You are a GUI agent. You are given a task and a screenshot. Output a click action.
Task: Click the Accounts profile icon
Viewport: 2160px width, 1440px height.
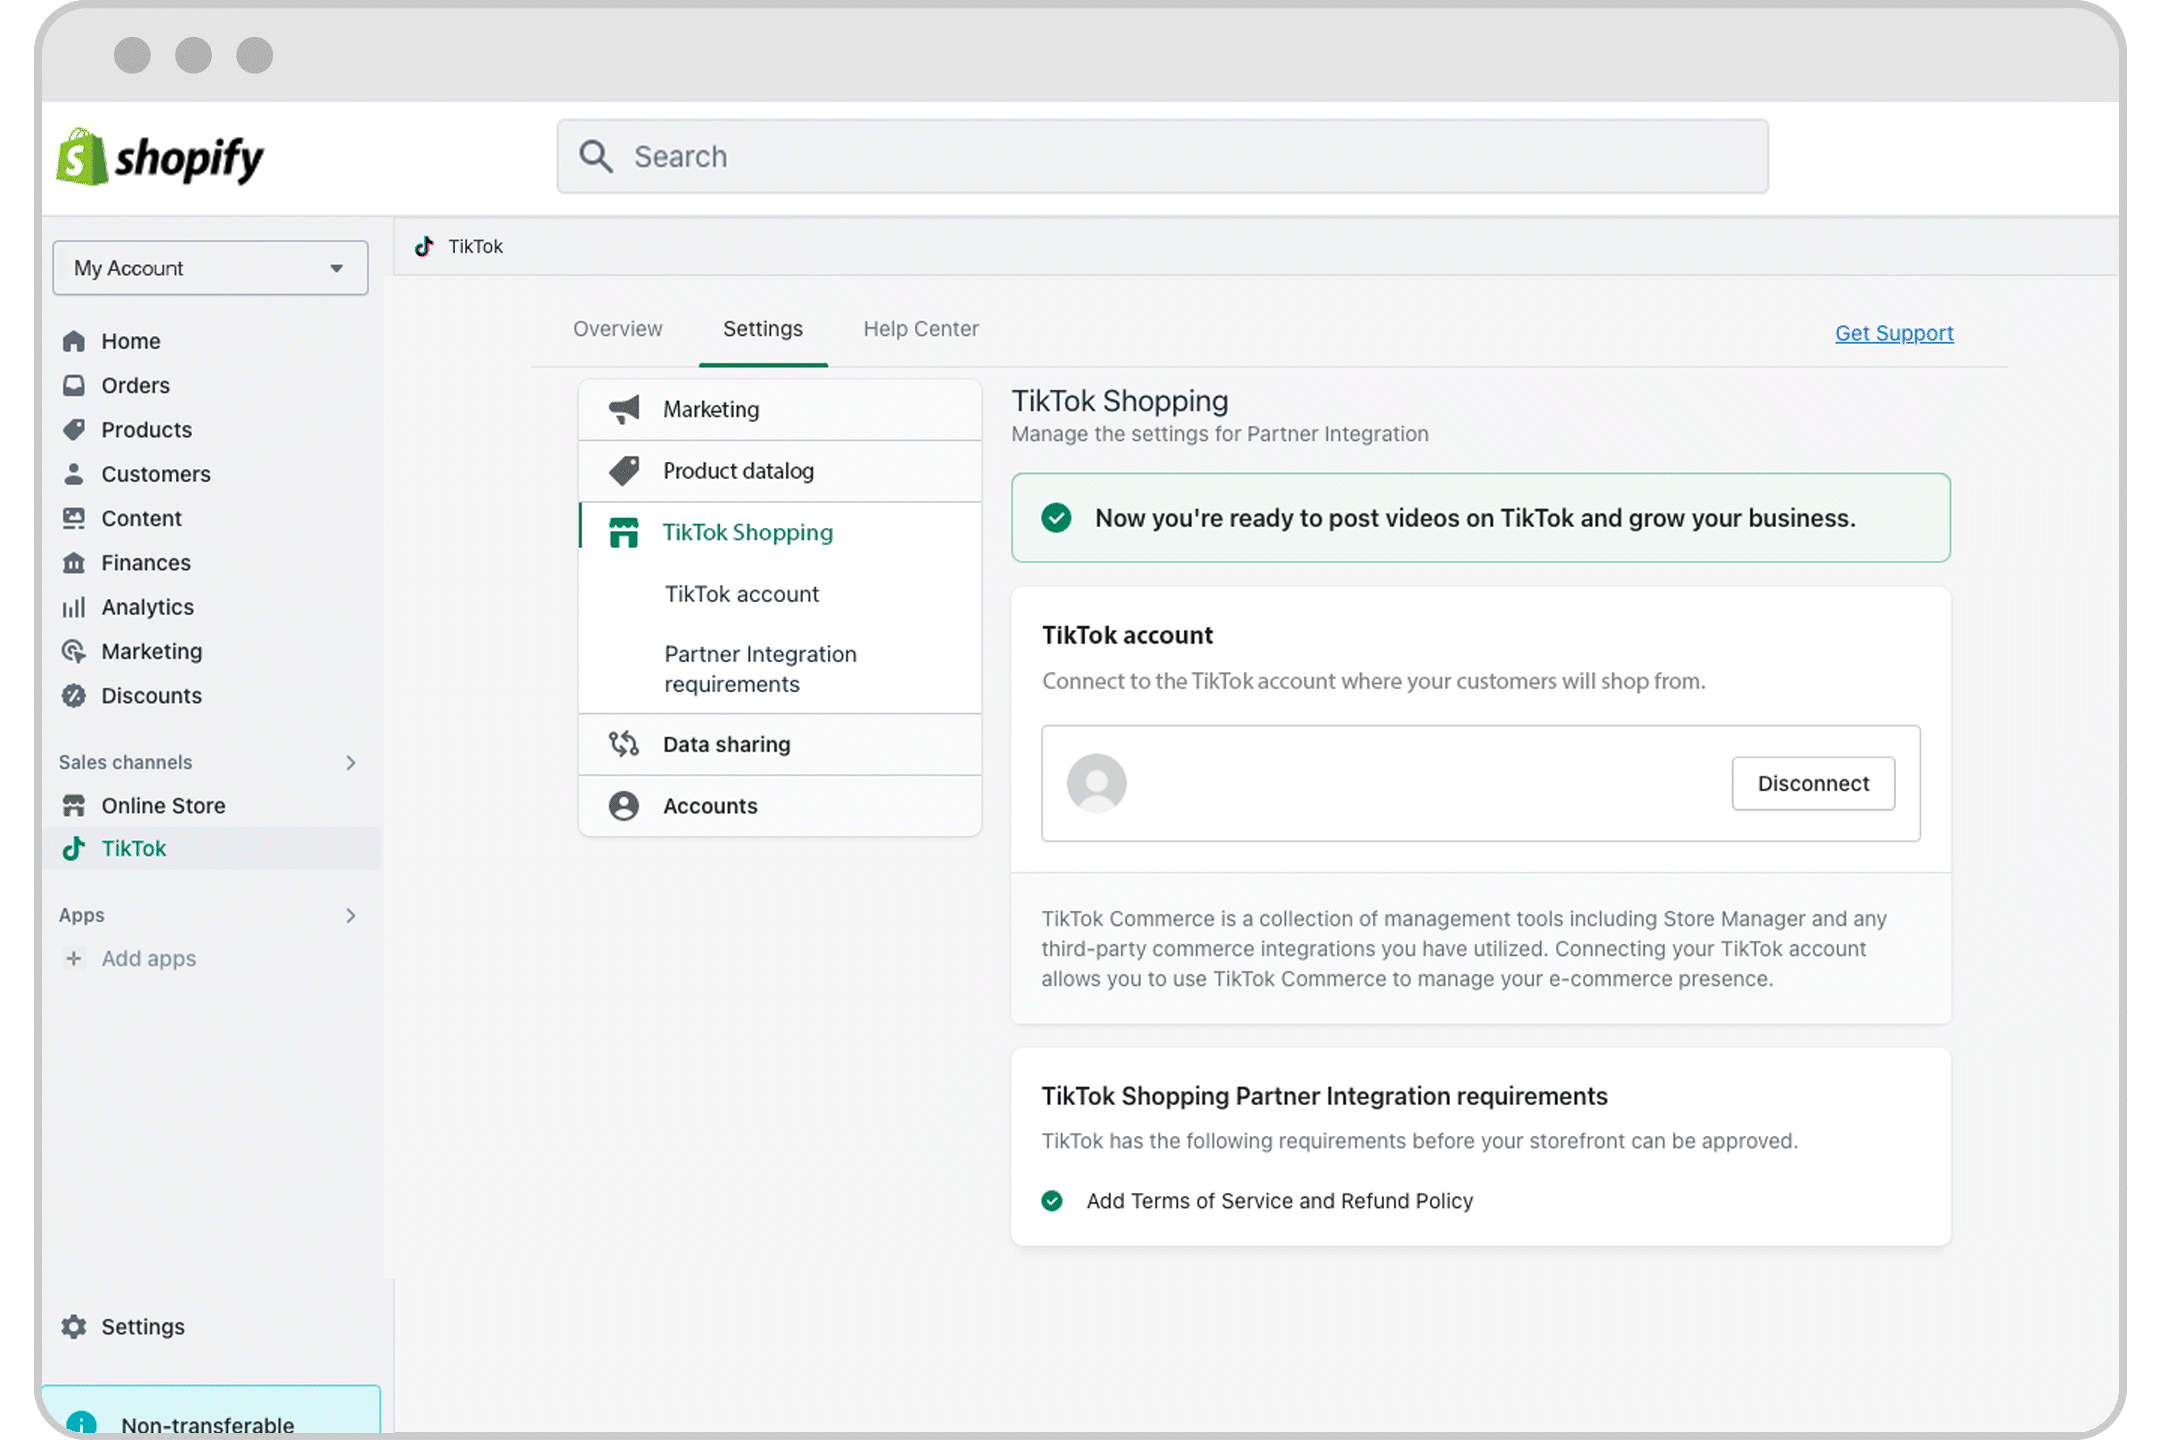click(x=624, y=804)
